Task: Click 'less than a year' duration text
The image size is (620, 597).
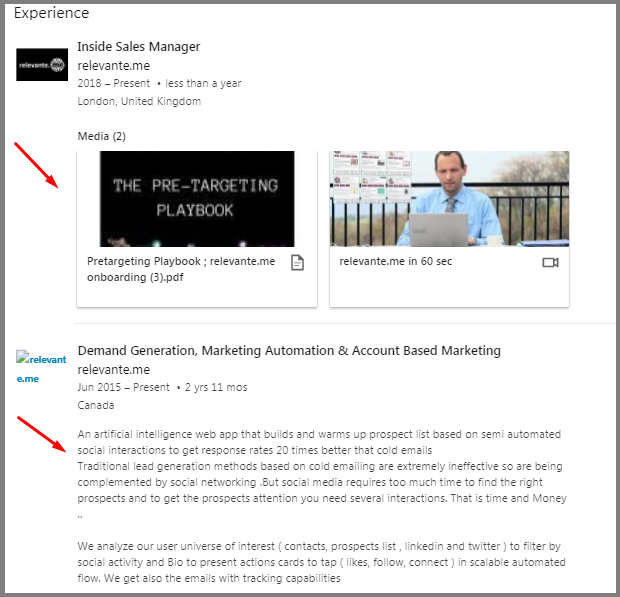Action: click(x=203, y=83)
